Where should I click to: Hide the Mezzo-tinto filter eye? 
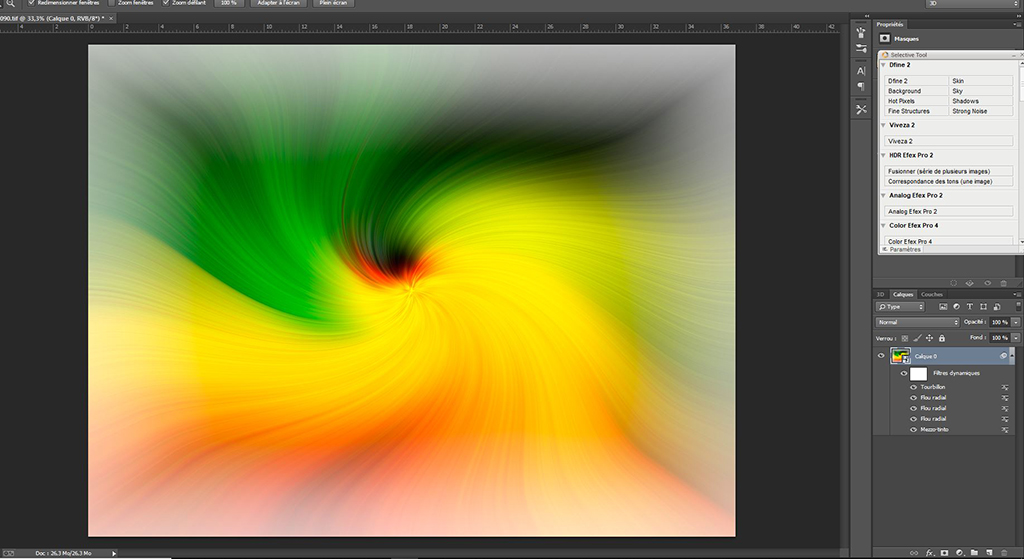[x=914, y=430]
